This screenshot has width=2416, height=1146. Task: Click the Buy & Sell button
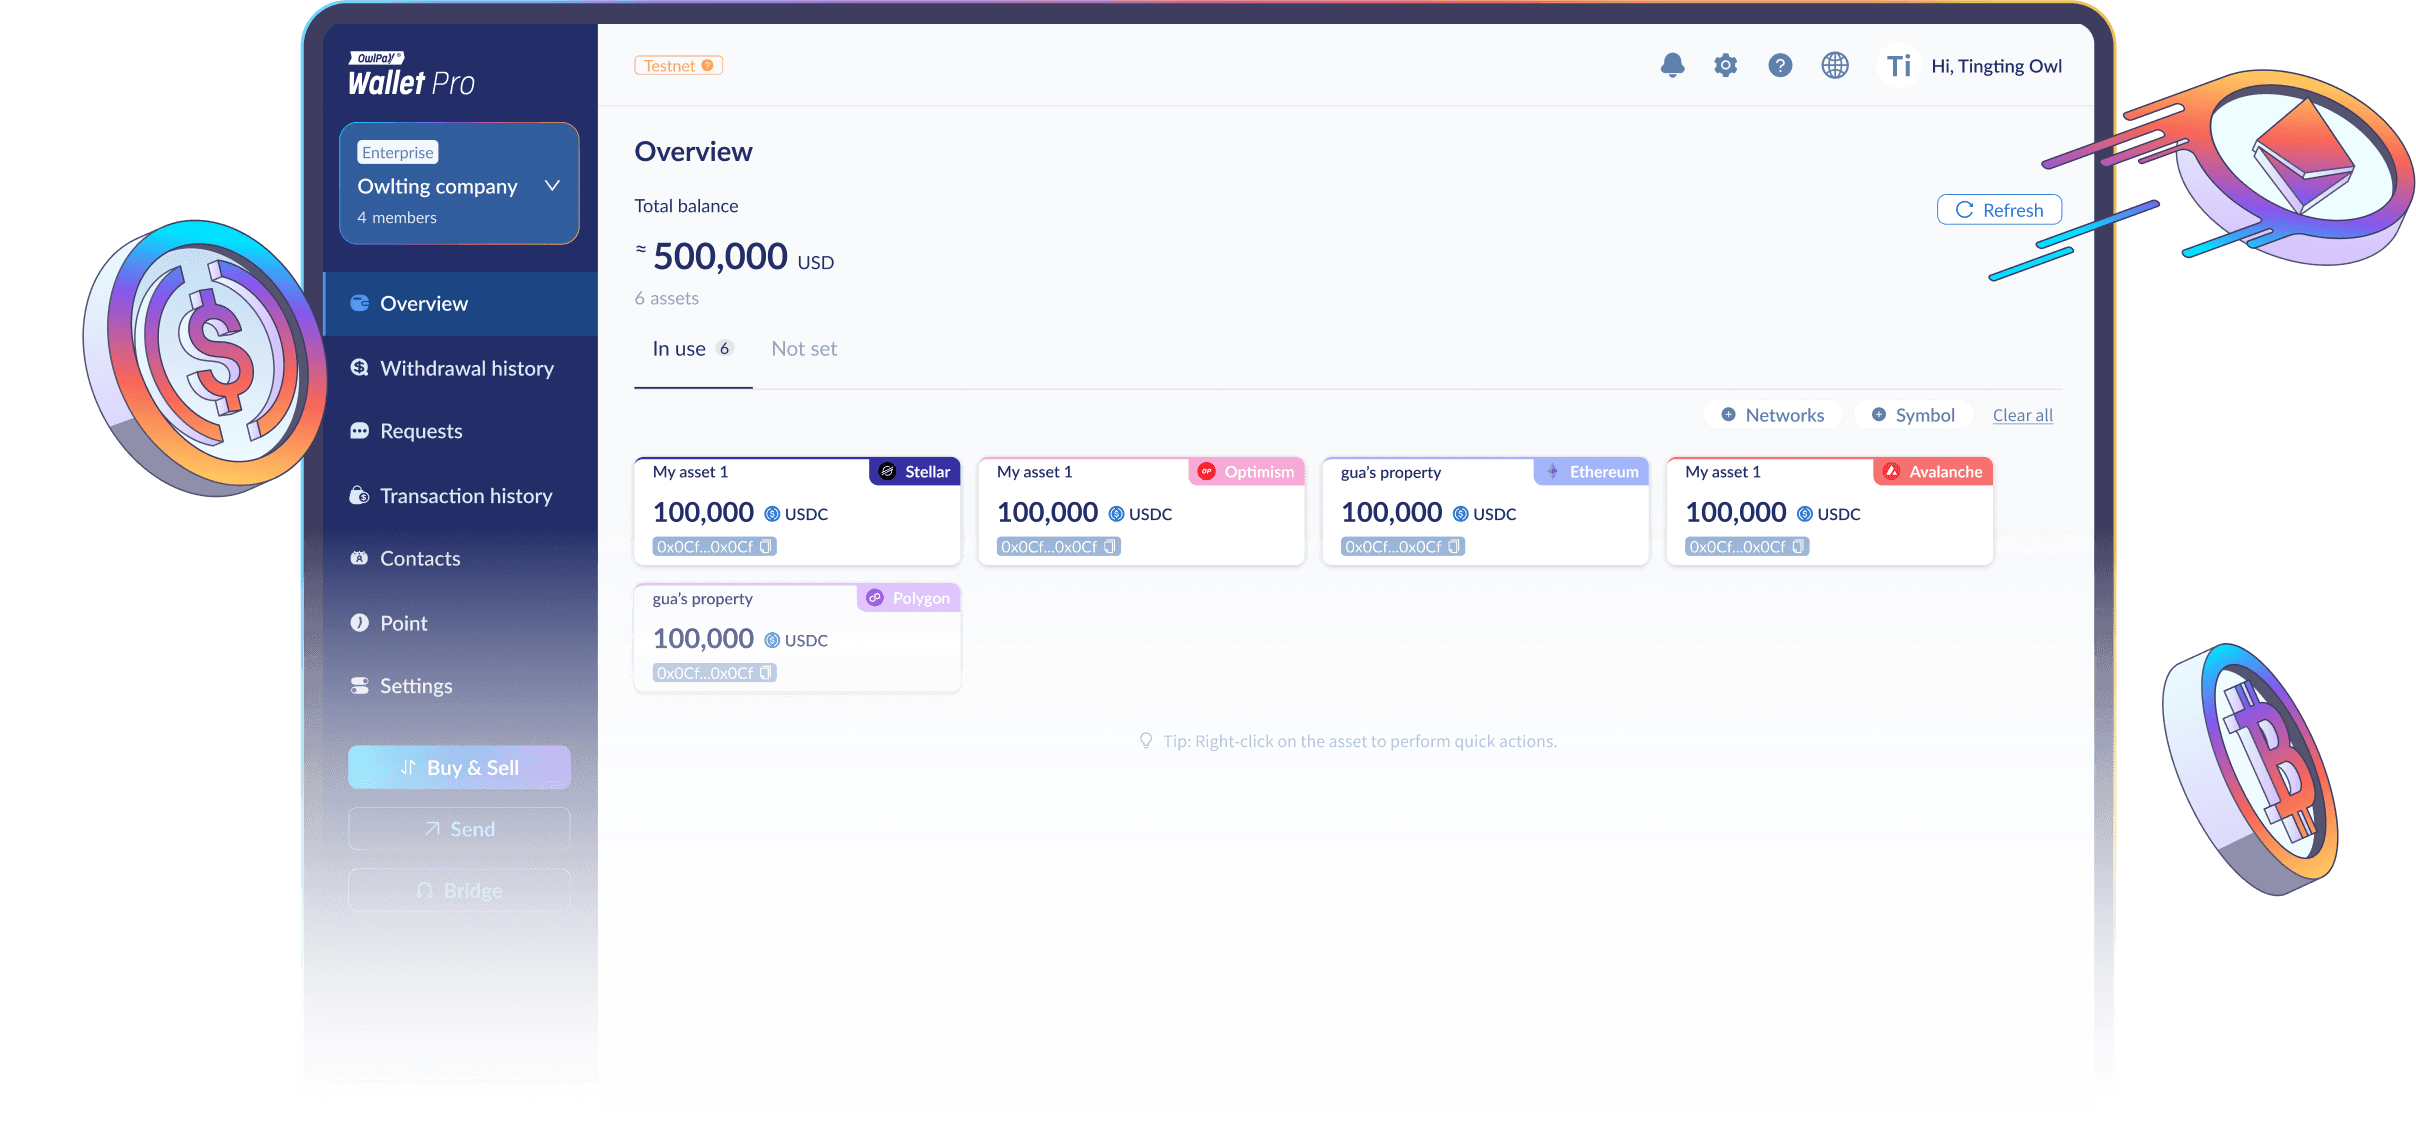[459, 768]
